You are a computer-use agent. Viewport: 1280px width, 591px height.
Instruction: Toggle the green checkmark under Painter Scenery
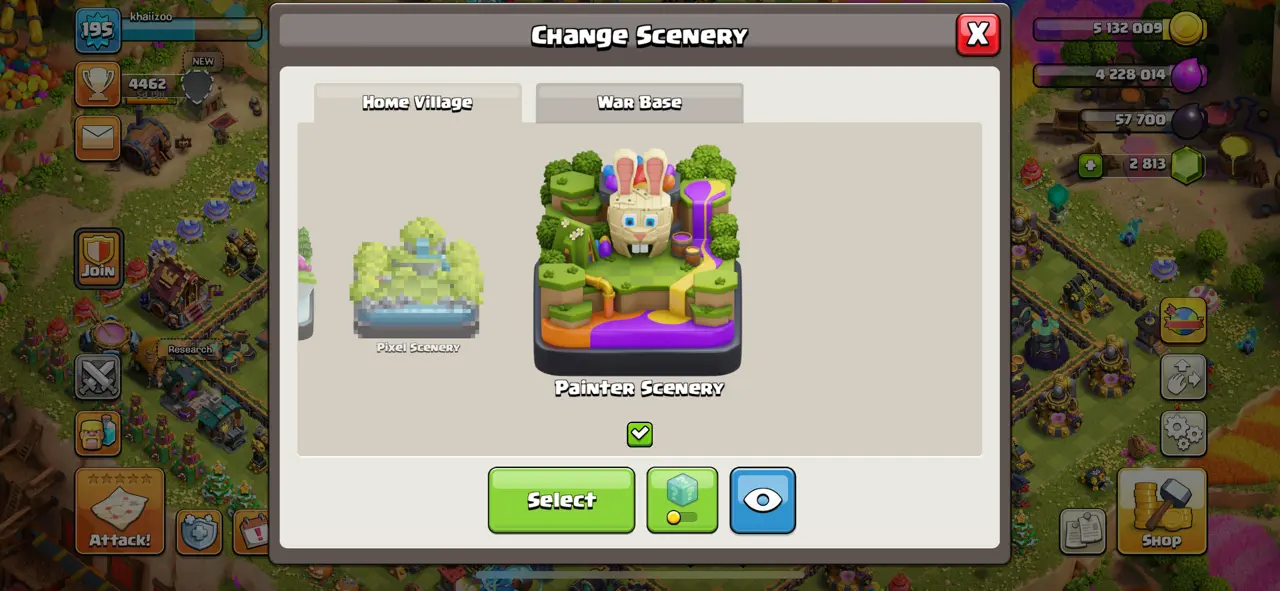tap(640, 434)
